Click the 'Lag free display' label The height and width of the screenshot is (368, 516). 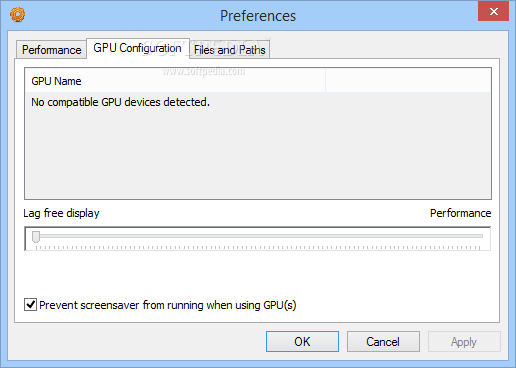(61, 213)
